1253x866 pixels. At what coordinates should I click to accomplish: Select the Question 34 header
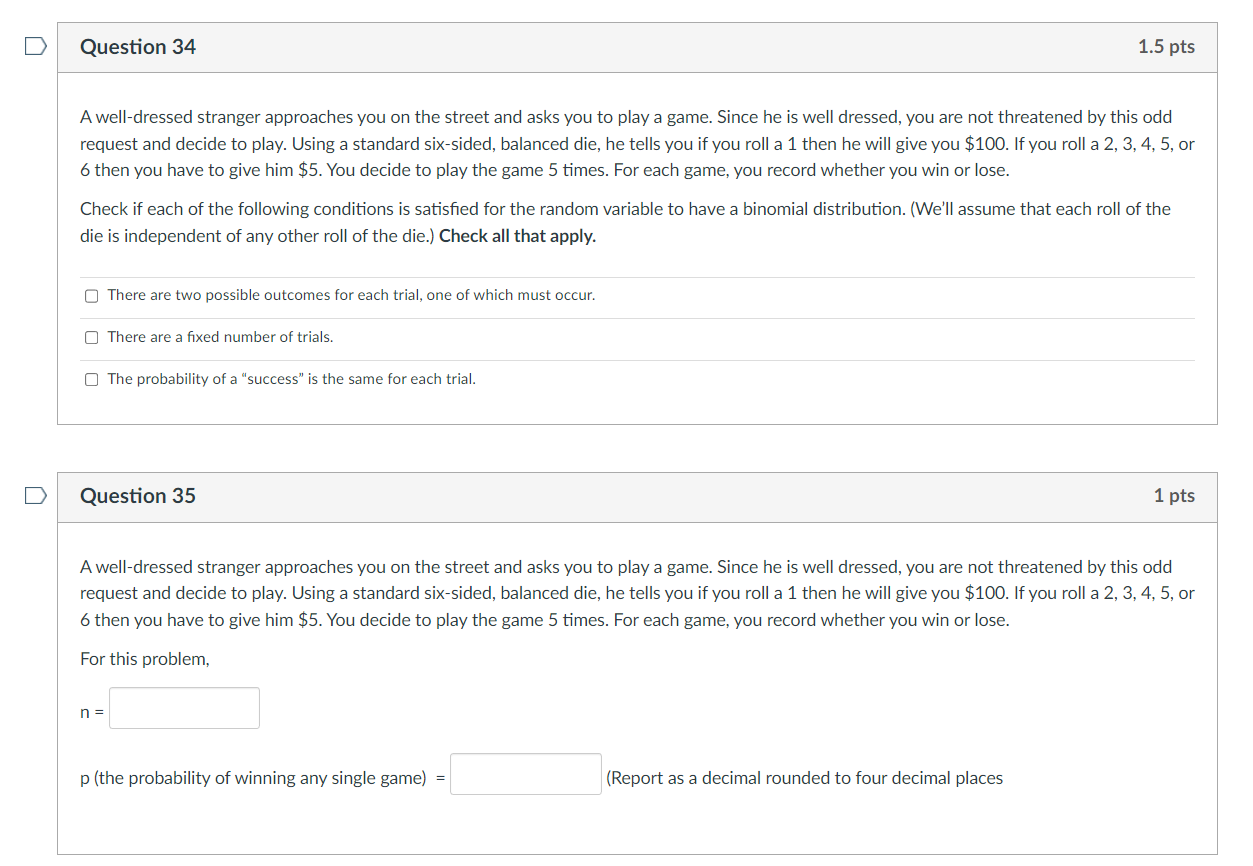click(138, 46)
